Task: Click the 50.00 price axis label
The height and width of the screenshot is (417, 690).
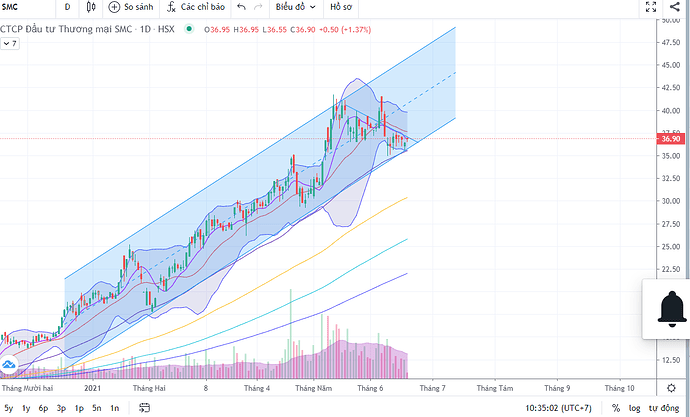Action: (x=671, y=21)
